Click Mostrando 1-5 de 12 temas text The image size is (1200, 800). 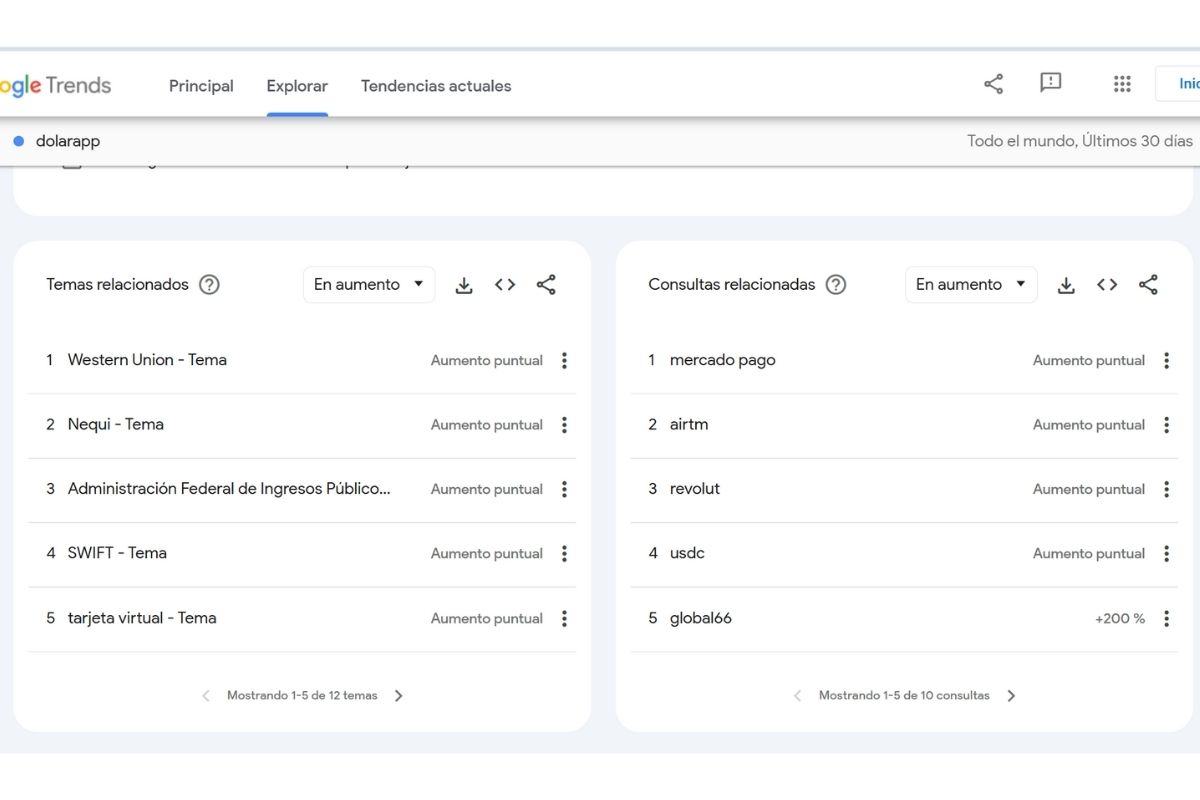(302, 696)
